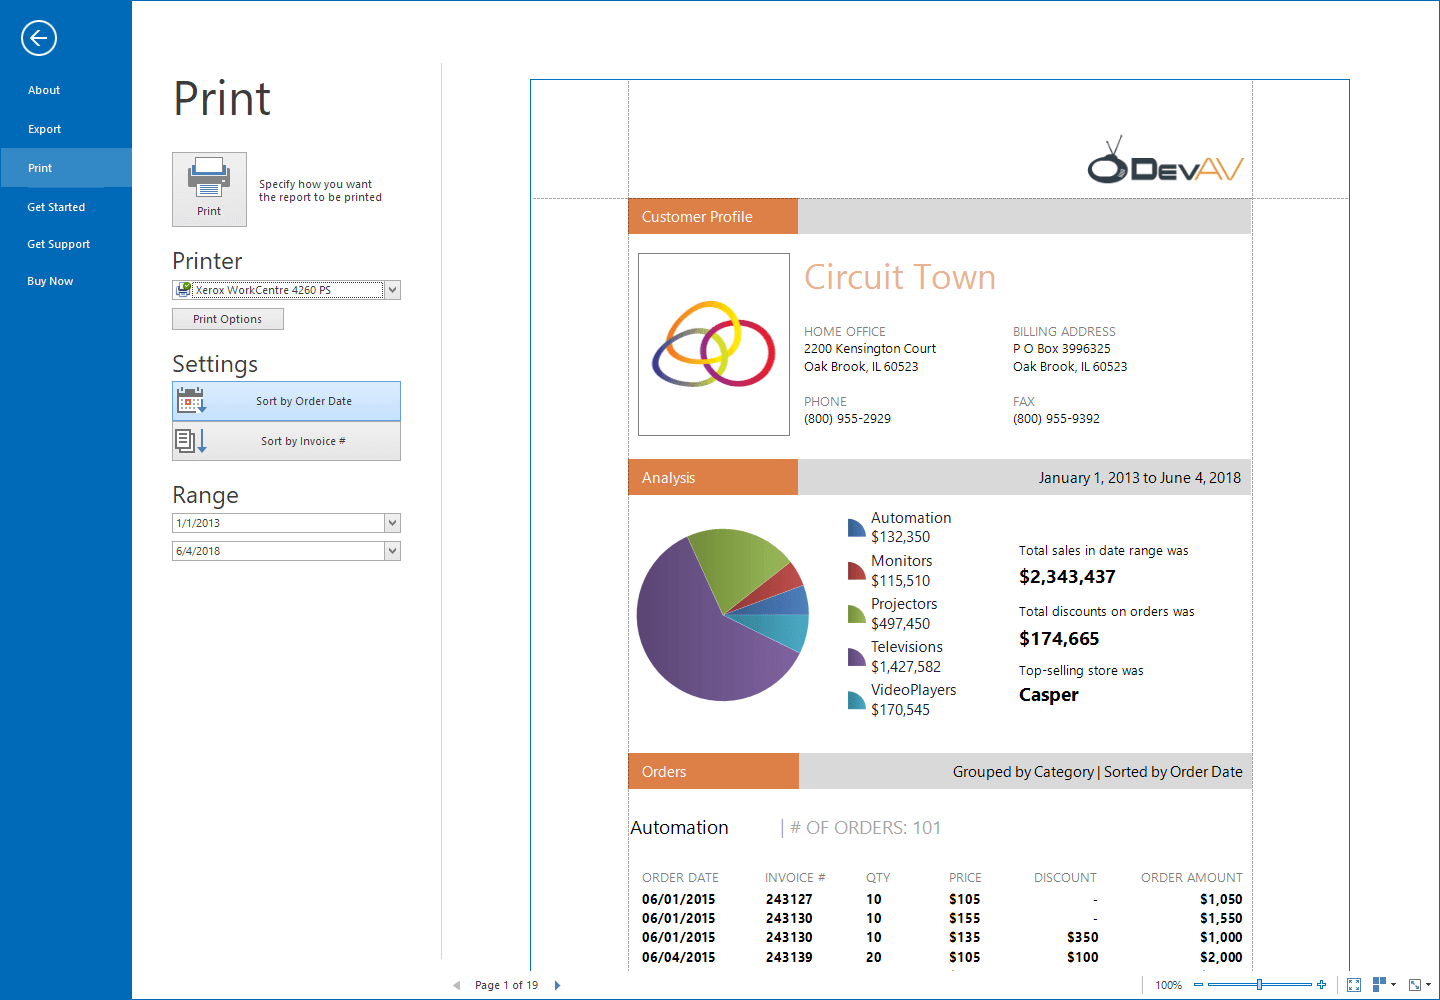Zoom out using the minus icon
Image resolution: width=1440 pixels, height=1000 pixels.
point(1197,984)
